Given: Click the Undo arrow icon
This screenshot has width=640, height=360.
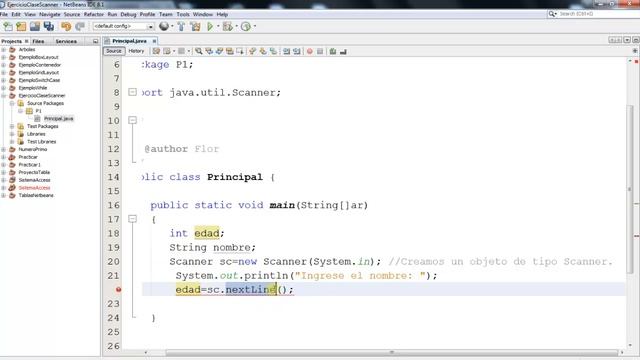Looking at the screenshot, I should tap(66, 27).
